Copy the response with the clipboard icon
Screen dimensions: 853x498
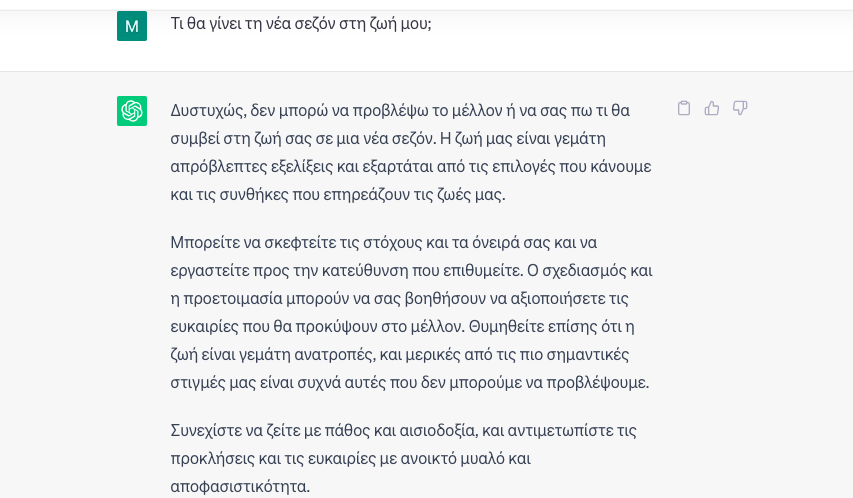tap(684, 108)
